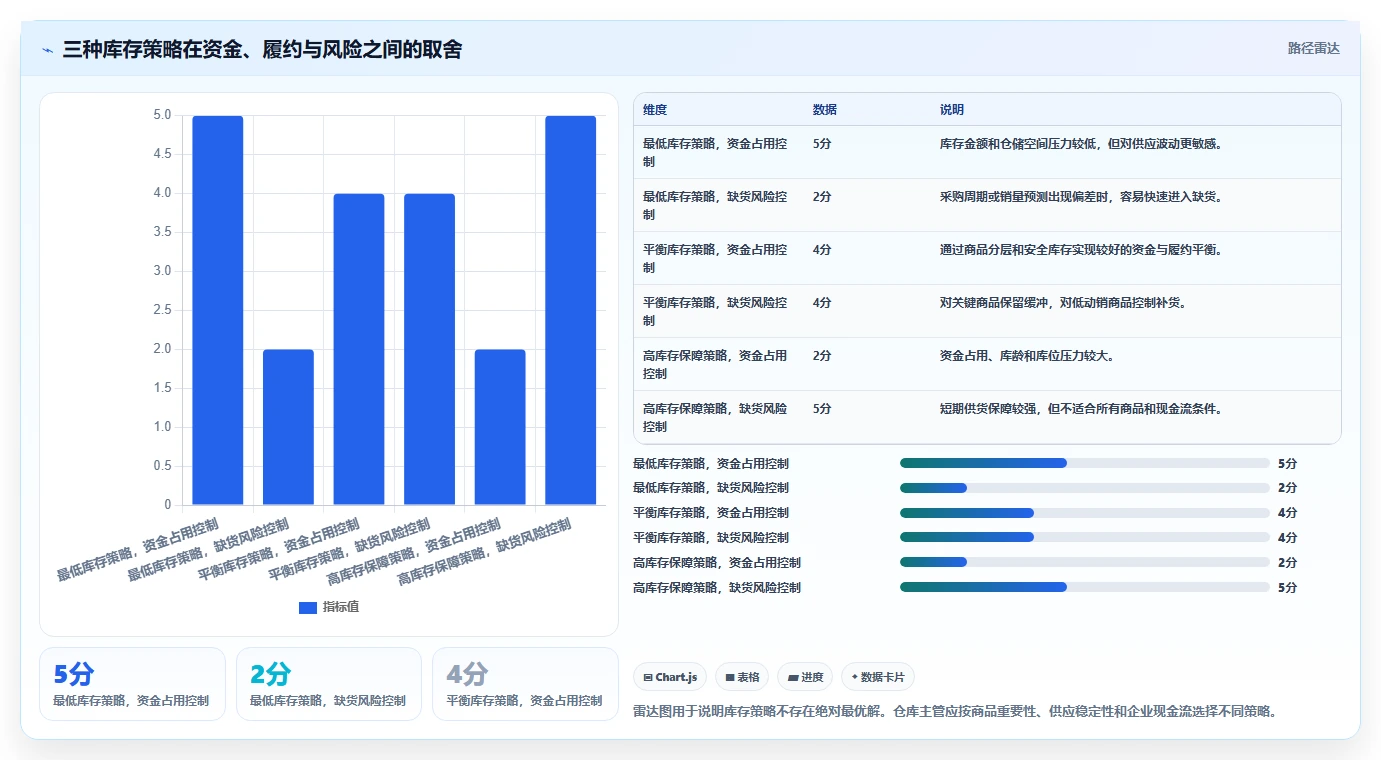The image size is (1381, 760).
Task: Toggle the 指标值 legend color box
Action: pyautogui.click(x=308, y=608)
